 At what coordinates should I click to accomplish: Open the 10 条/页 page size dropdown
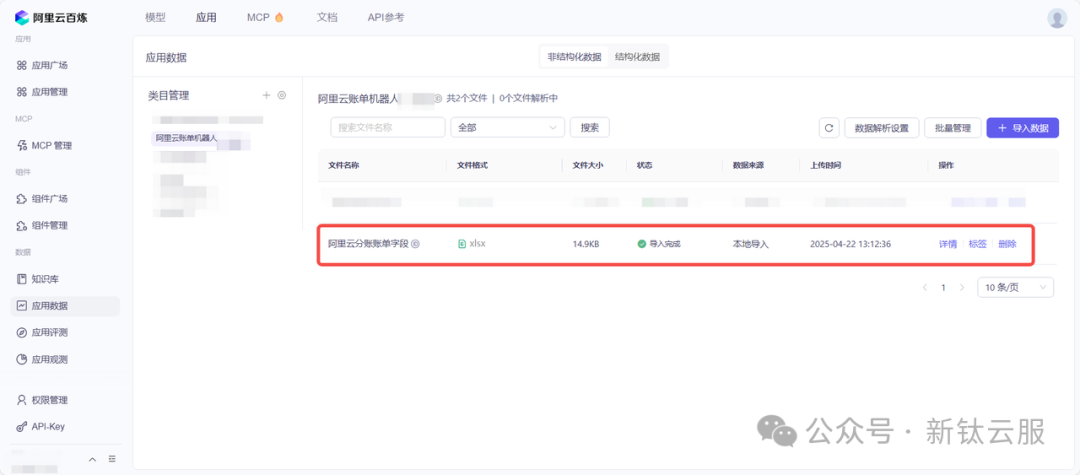pyautogui.click(x=1015, y=288)
